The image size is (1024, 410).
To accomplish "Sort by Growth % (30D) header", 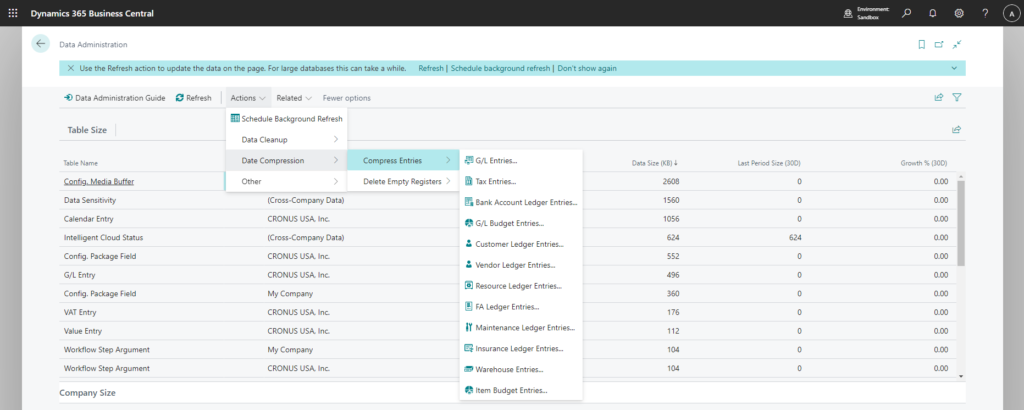I will [x=924, y=163].
